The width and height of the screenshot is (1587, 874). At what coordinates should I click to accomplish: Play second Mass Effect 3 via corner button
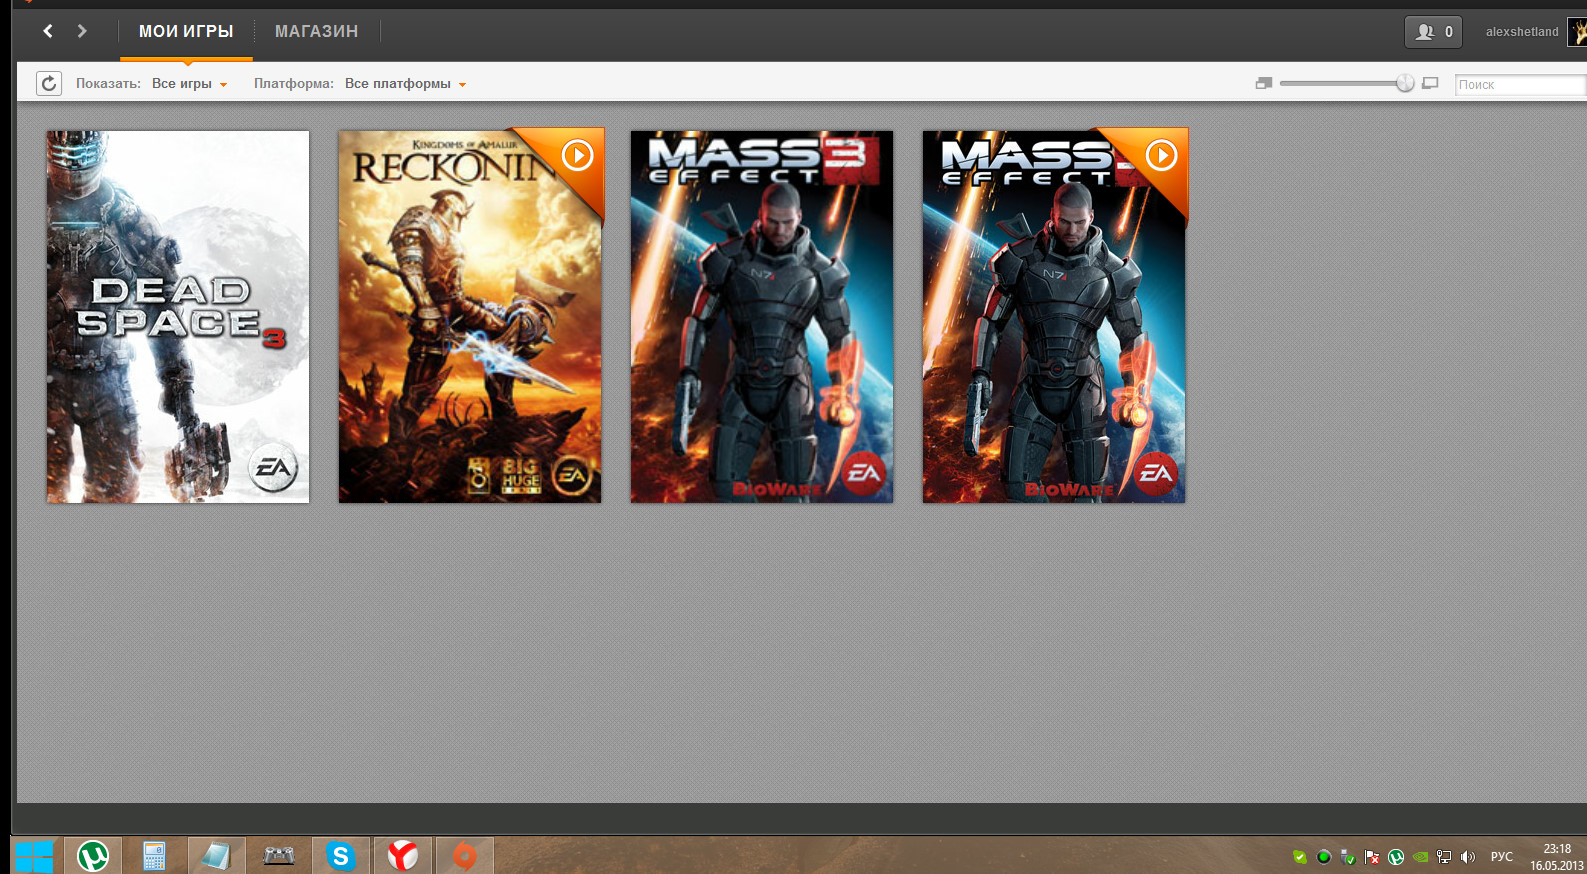click(1161, 156)
